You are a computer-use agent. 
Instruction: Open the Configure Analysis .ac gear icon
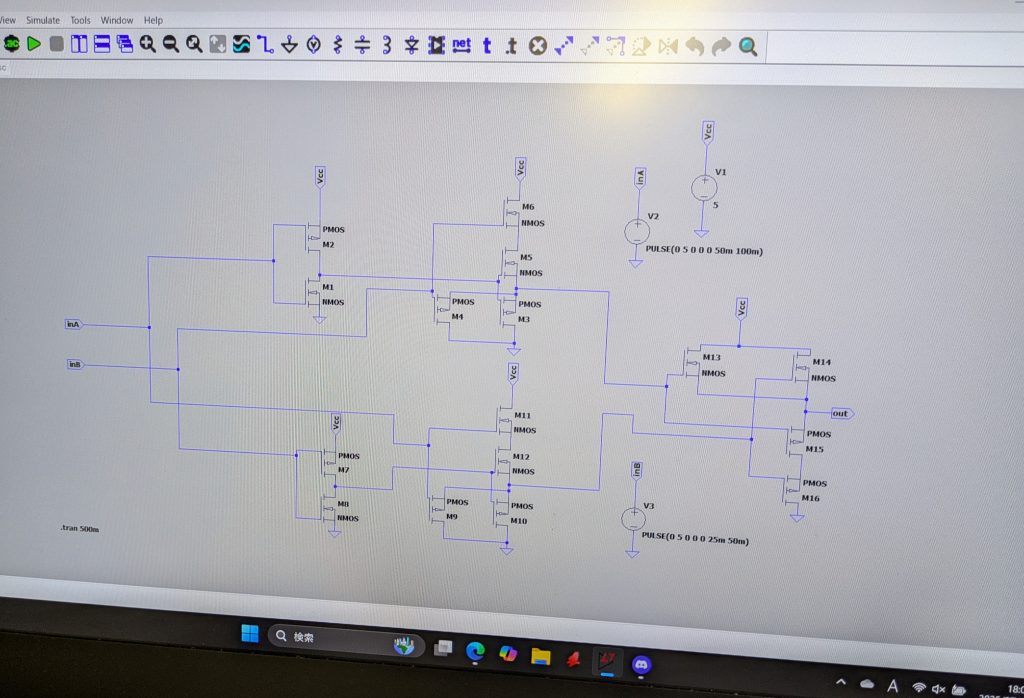(11, 44)
